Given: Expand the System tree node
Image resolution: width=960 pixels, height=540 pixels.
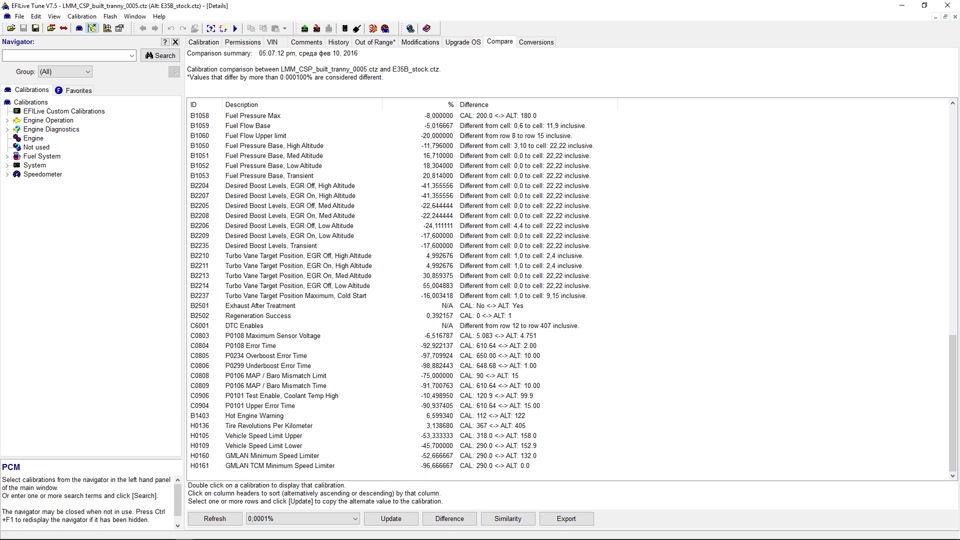Looking at the screenshot, I should click(x=7, y=165).
